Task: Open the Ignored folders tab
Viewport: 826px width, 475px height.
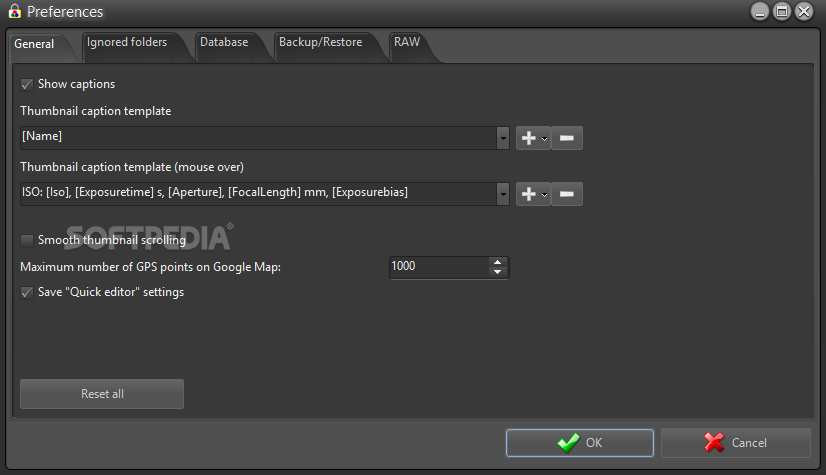Action: click(127, 42)
